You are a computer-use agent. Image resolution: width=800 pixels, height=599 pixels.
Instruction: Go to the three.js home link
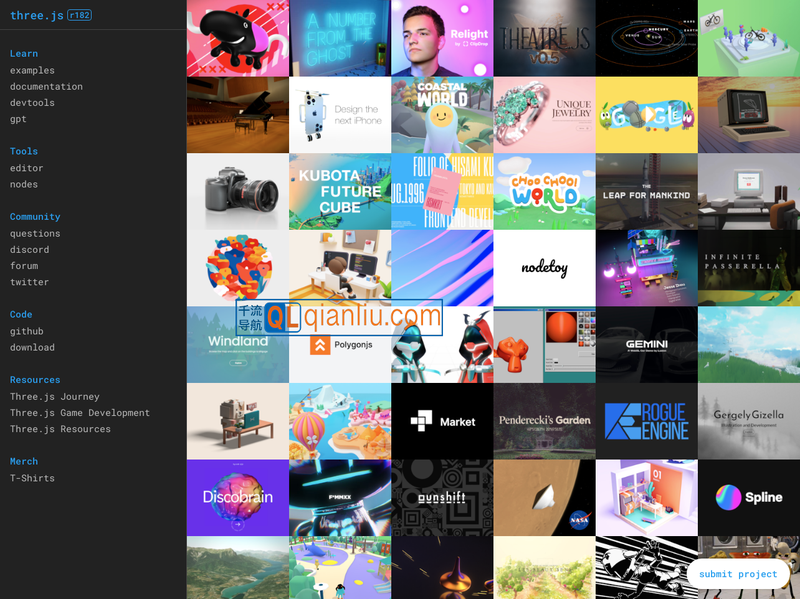point(35,15)
